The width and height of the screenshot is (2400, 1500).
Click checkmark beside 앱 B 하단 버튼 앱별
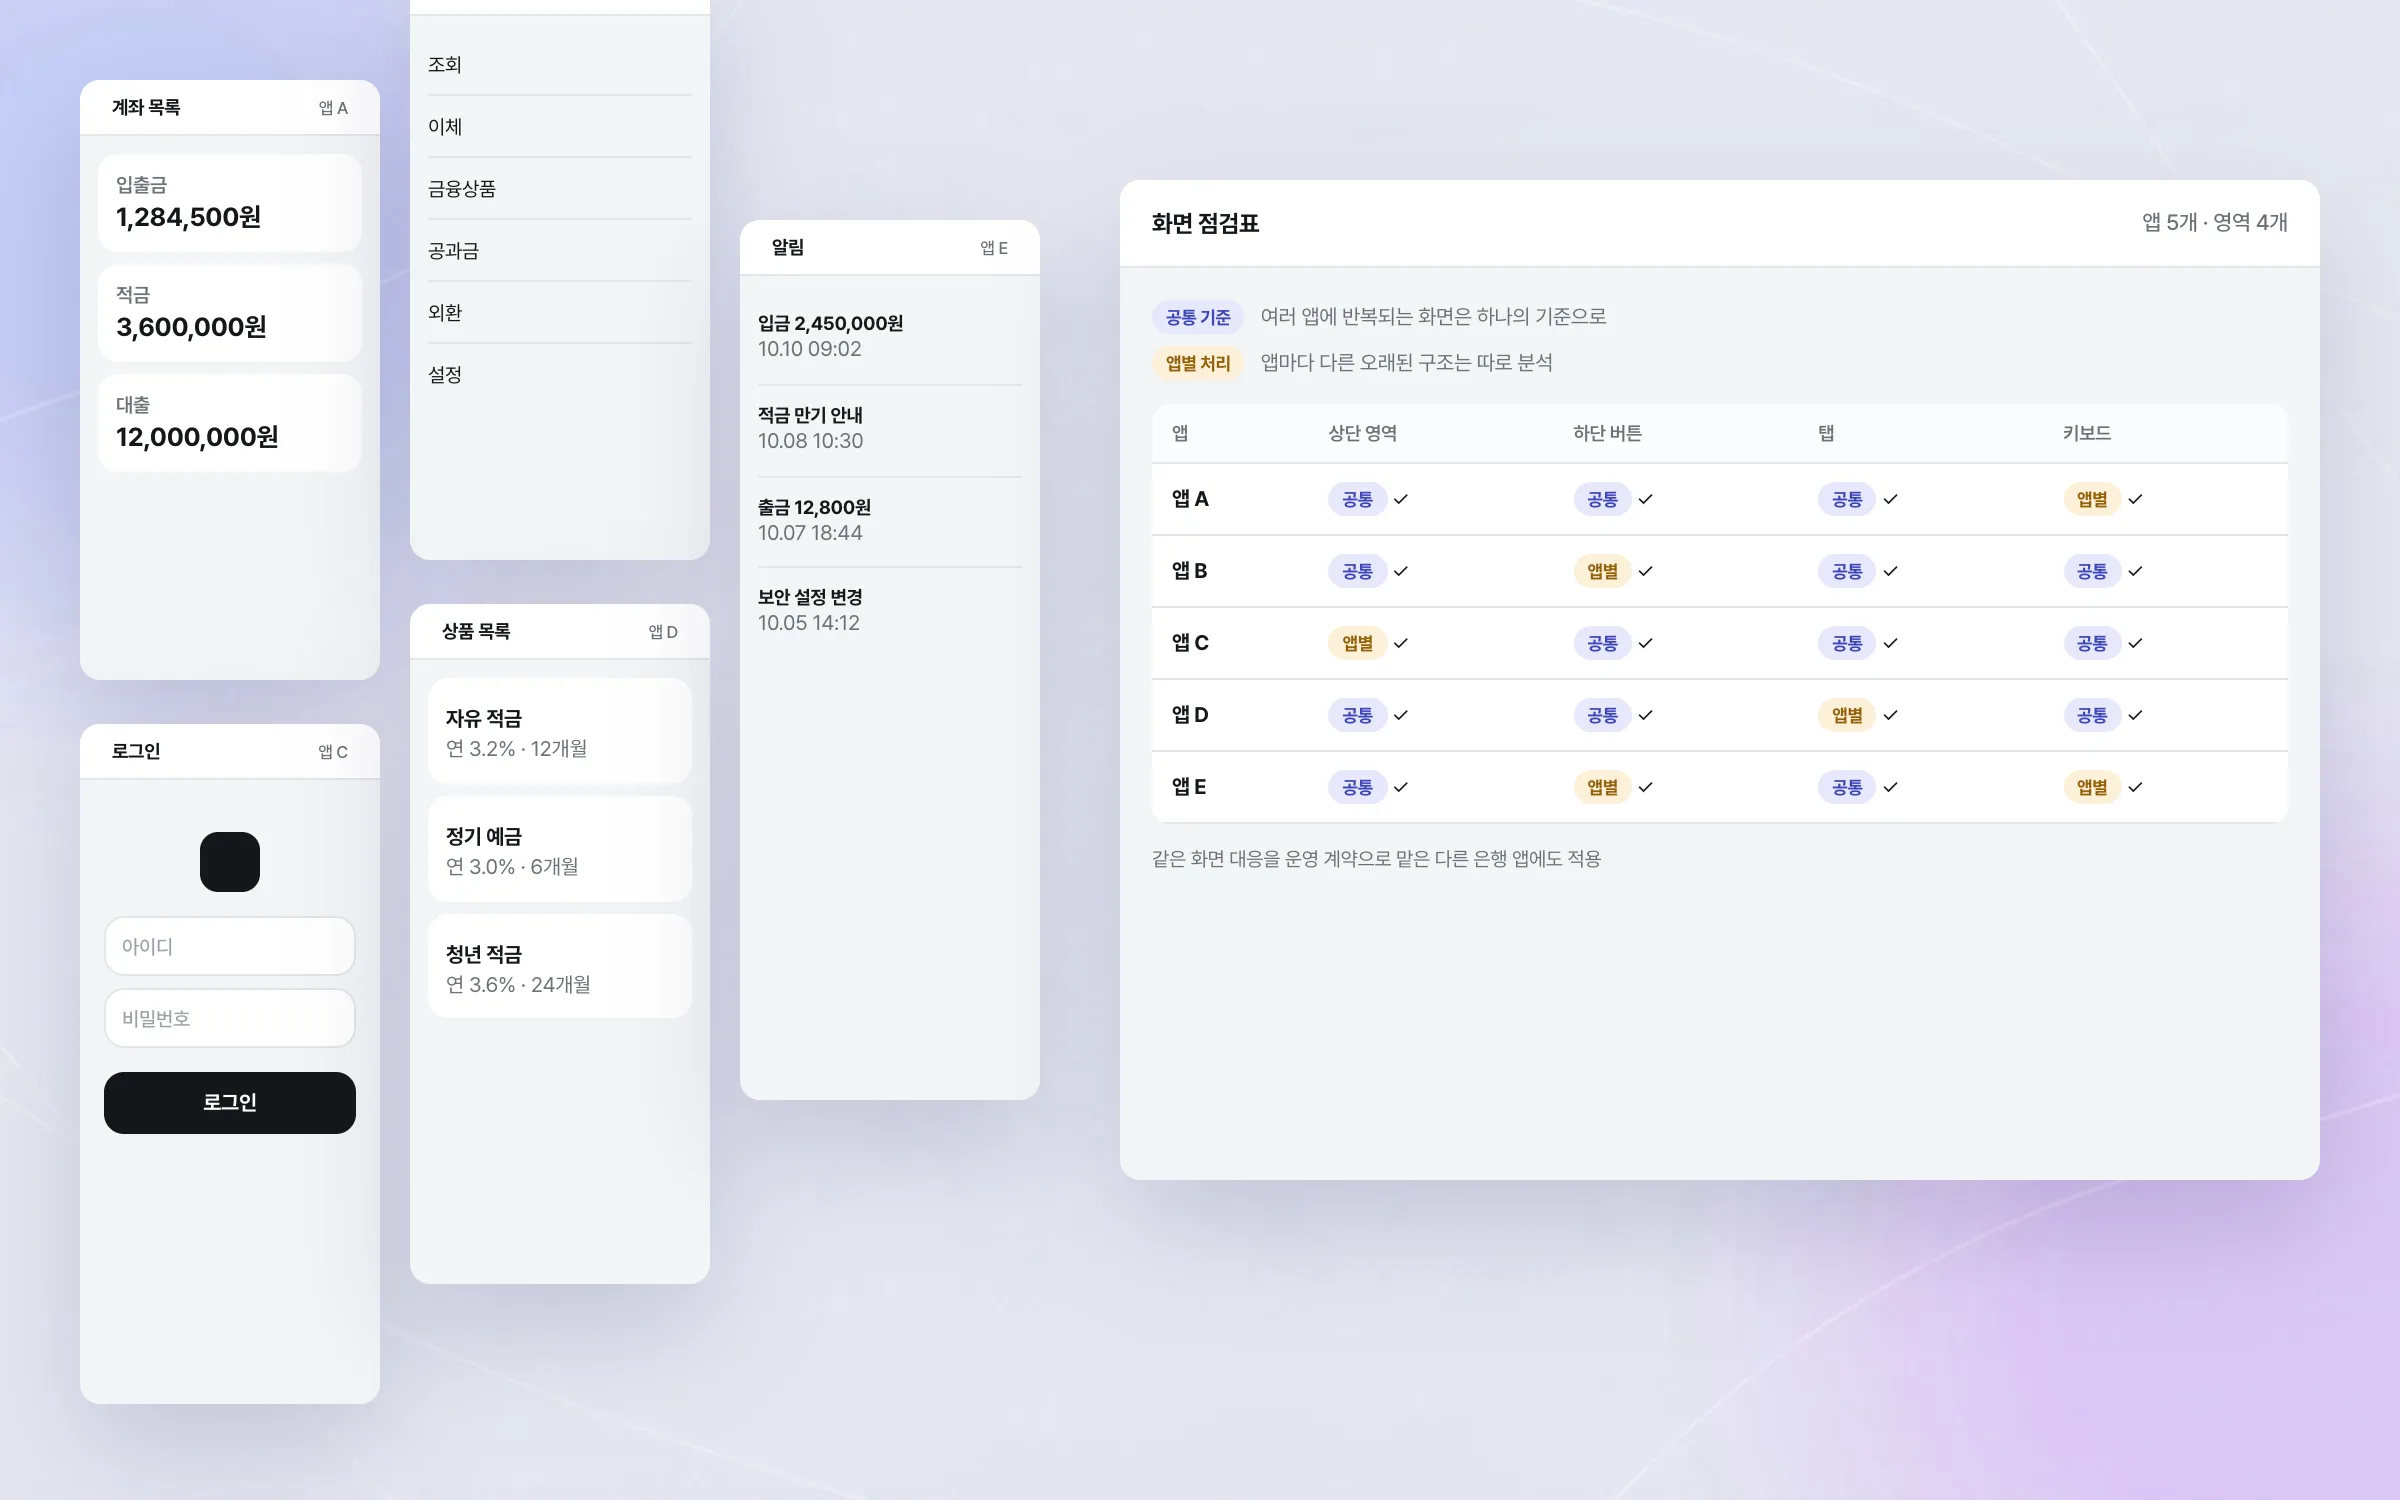point(1646,571)
